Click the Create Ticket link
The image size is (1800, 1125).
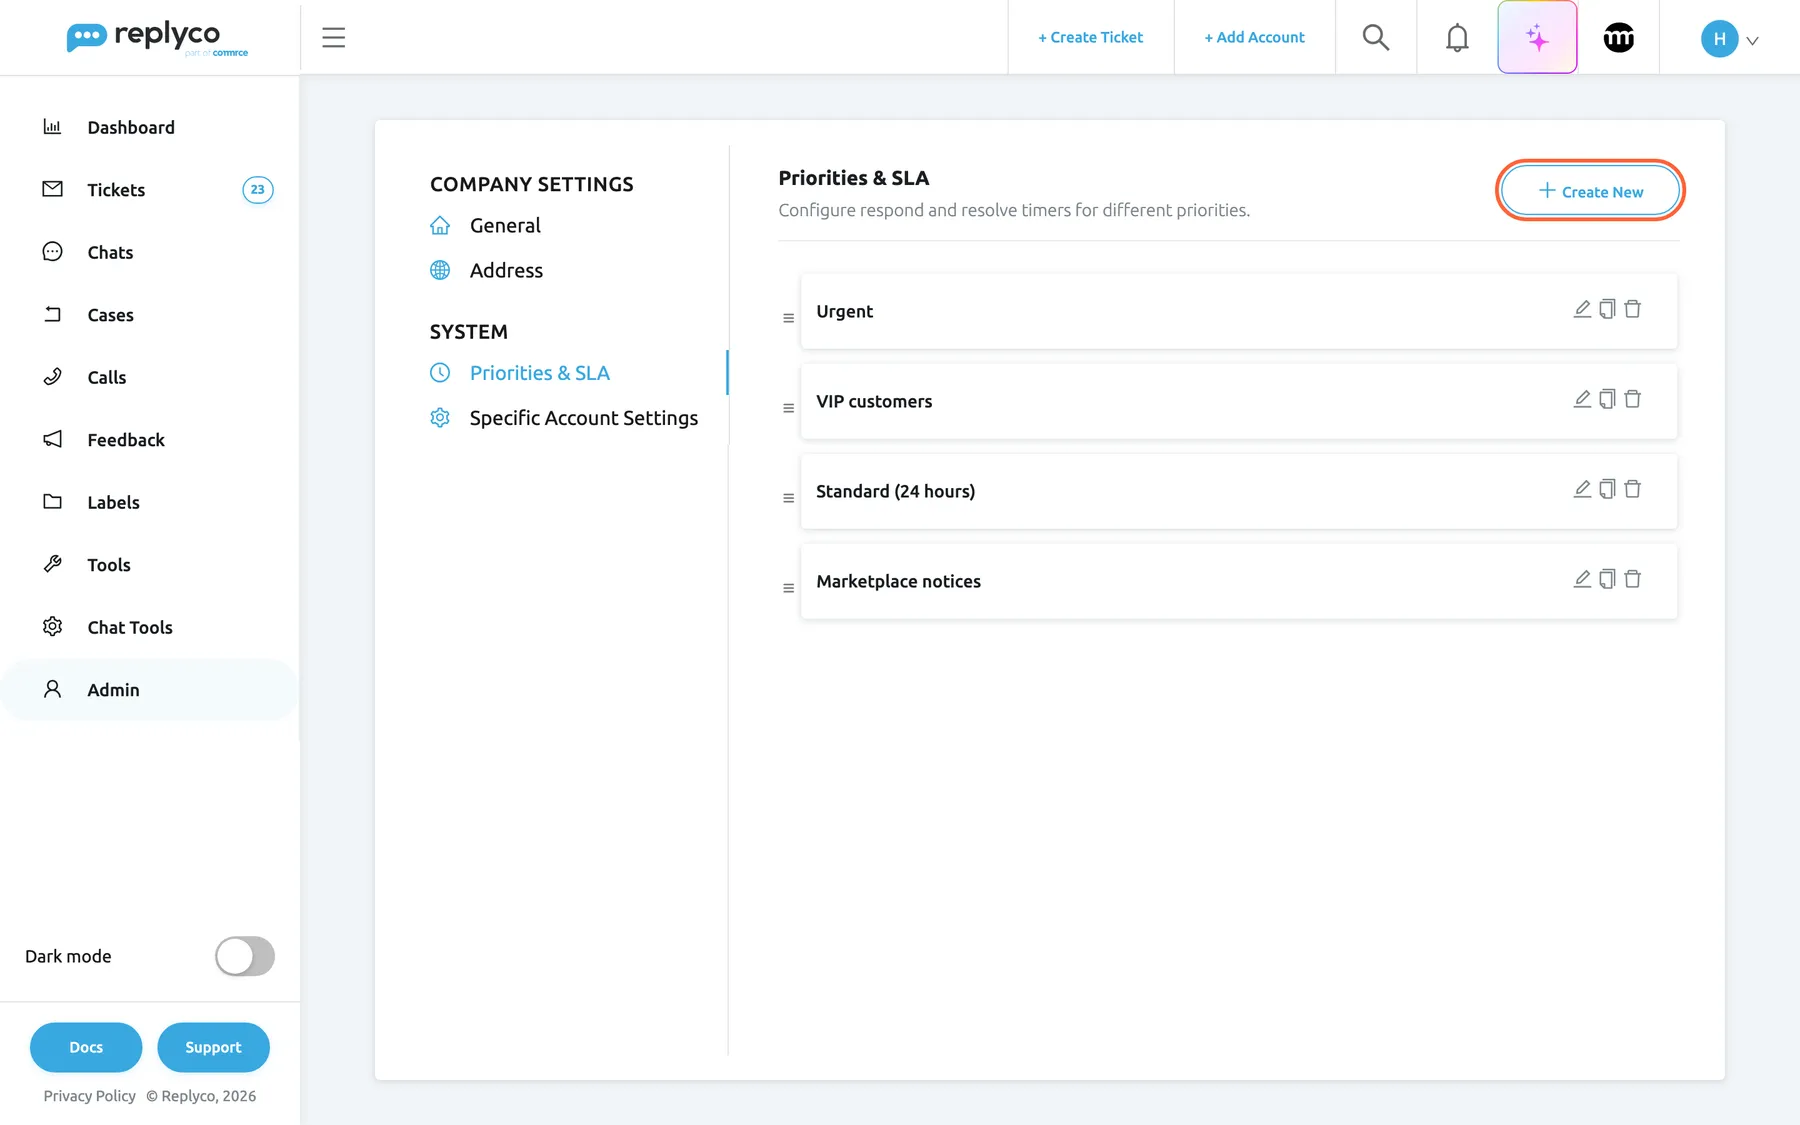(1090, 37)
